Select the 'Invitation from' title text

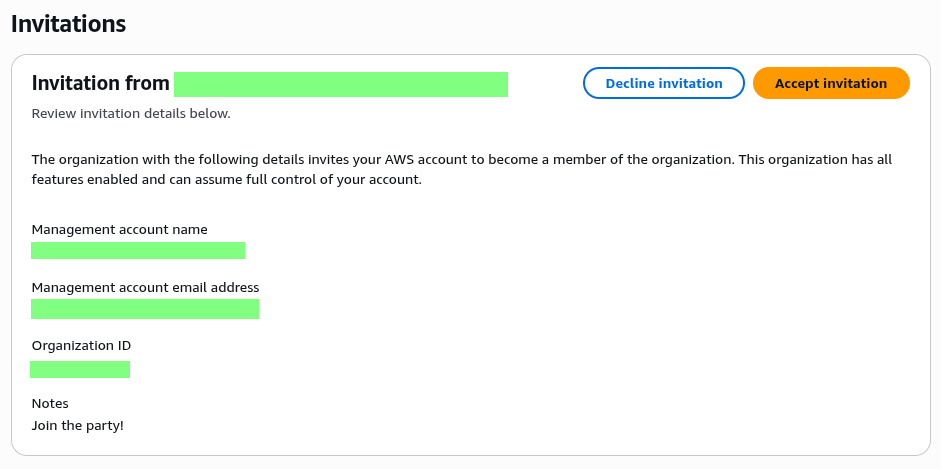(x=100, y=84)
